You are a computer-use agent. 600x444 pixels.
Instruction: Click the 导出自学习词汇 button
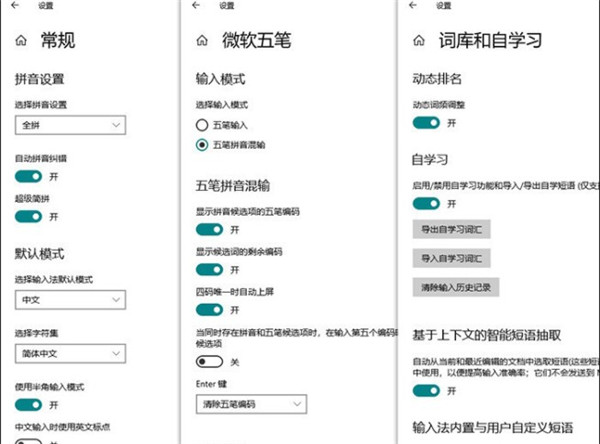tap(451, 230)
